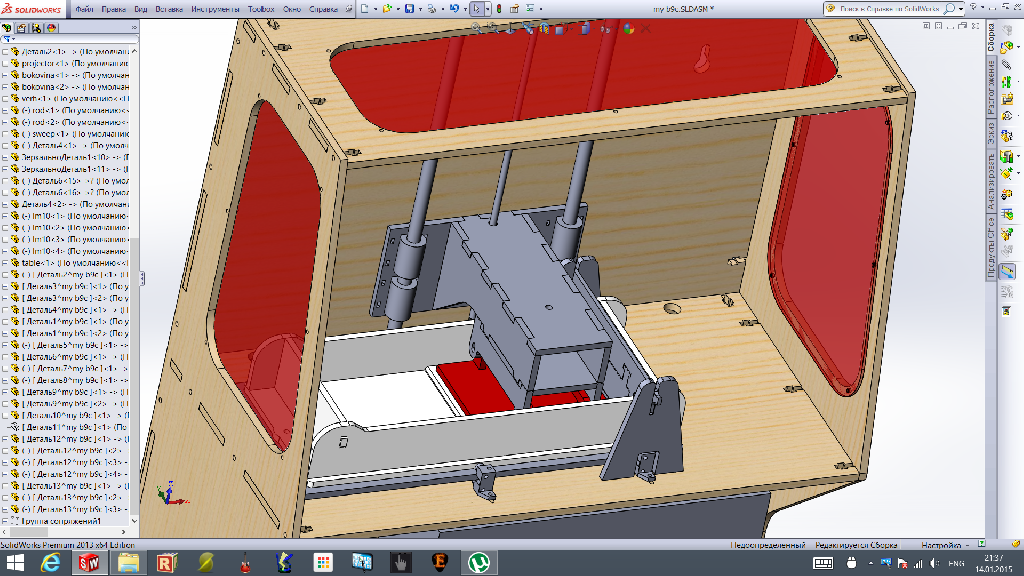Expand the projector<1> tree item
This screenshot has width=1024, height=576.
[4, 63]
